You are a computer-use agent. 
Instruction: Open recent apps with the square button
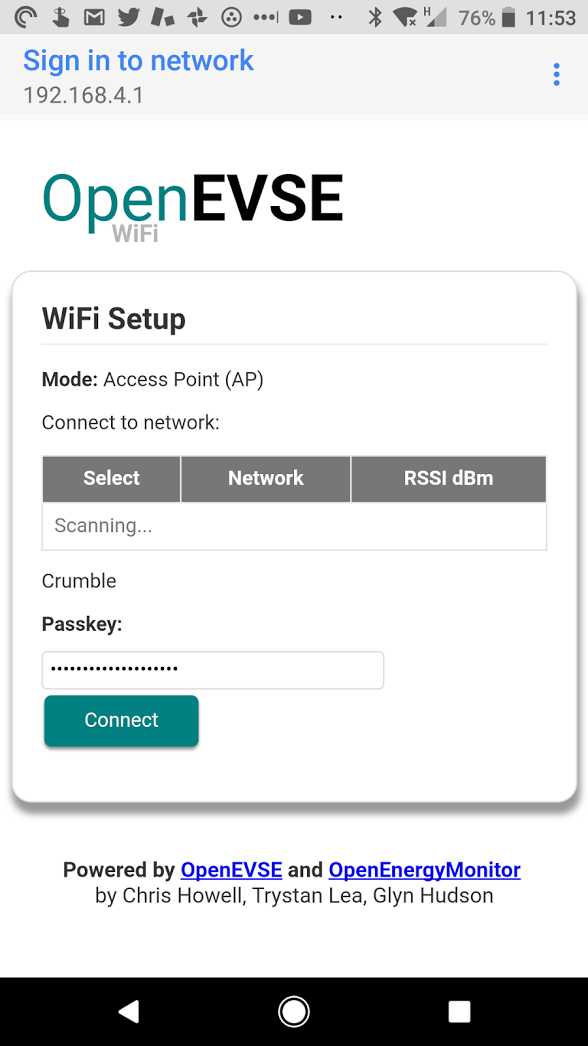tap(459, 1011)
